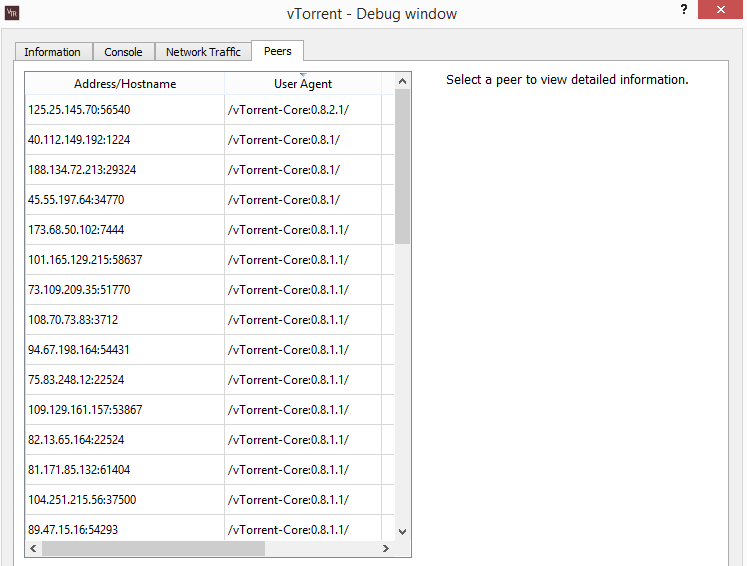Click the horizontal scrollbar thumb in peer list
The height and width of the screenshot is (566, 747).
(153, 548)
